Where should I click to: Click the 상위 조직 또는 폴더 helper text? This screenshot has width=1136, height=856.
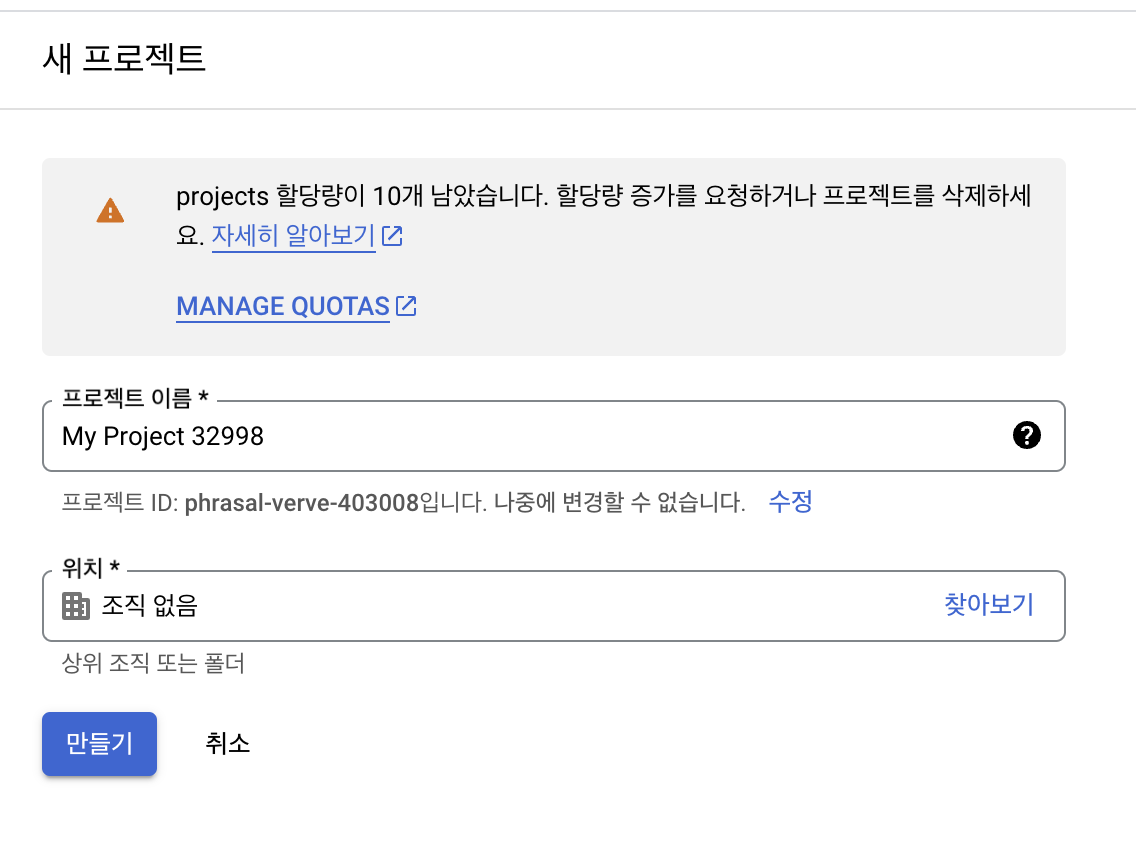pyautogui.click(x=153, y=663)
